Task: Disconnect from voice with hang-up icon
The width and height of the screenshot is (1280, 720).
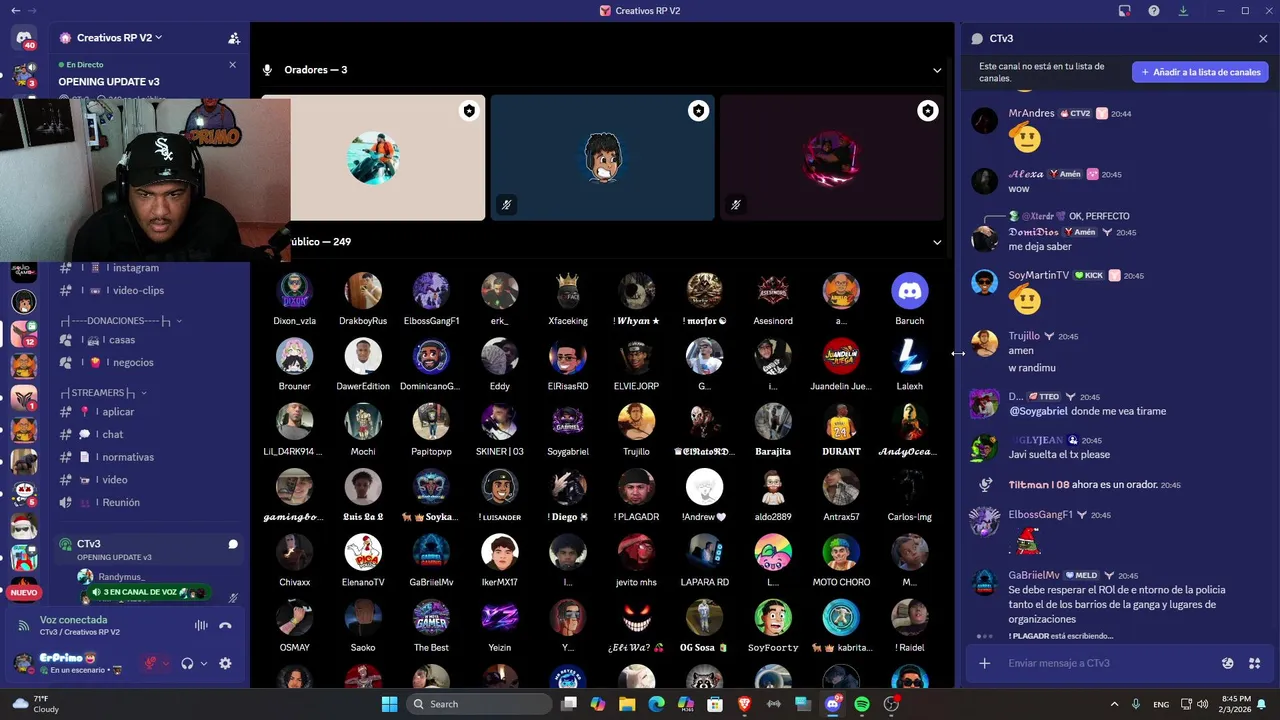Action: click(226, 625)
